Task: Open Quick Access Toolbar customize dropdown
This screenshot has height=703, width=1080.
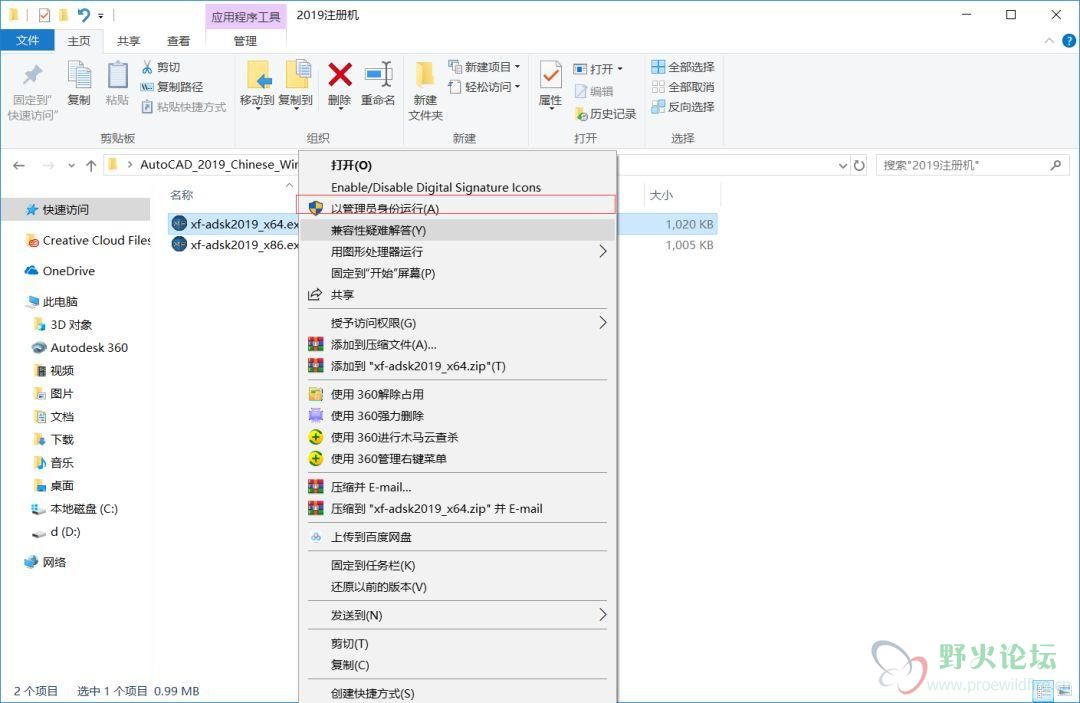Action: pos(101,15)
